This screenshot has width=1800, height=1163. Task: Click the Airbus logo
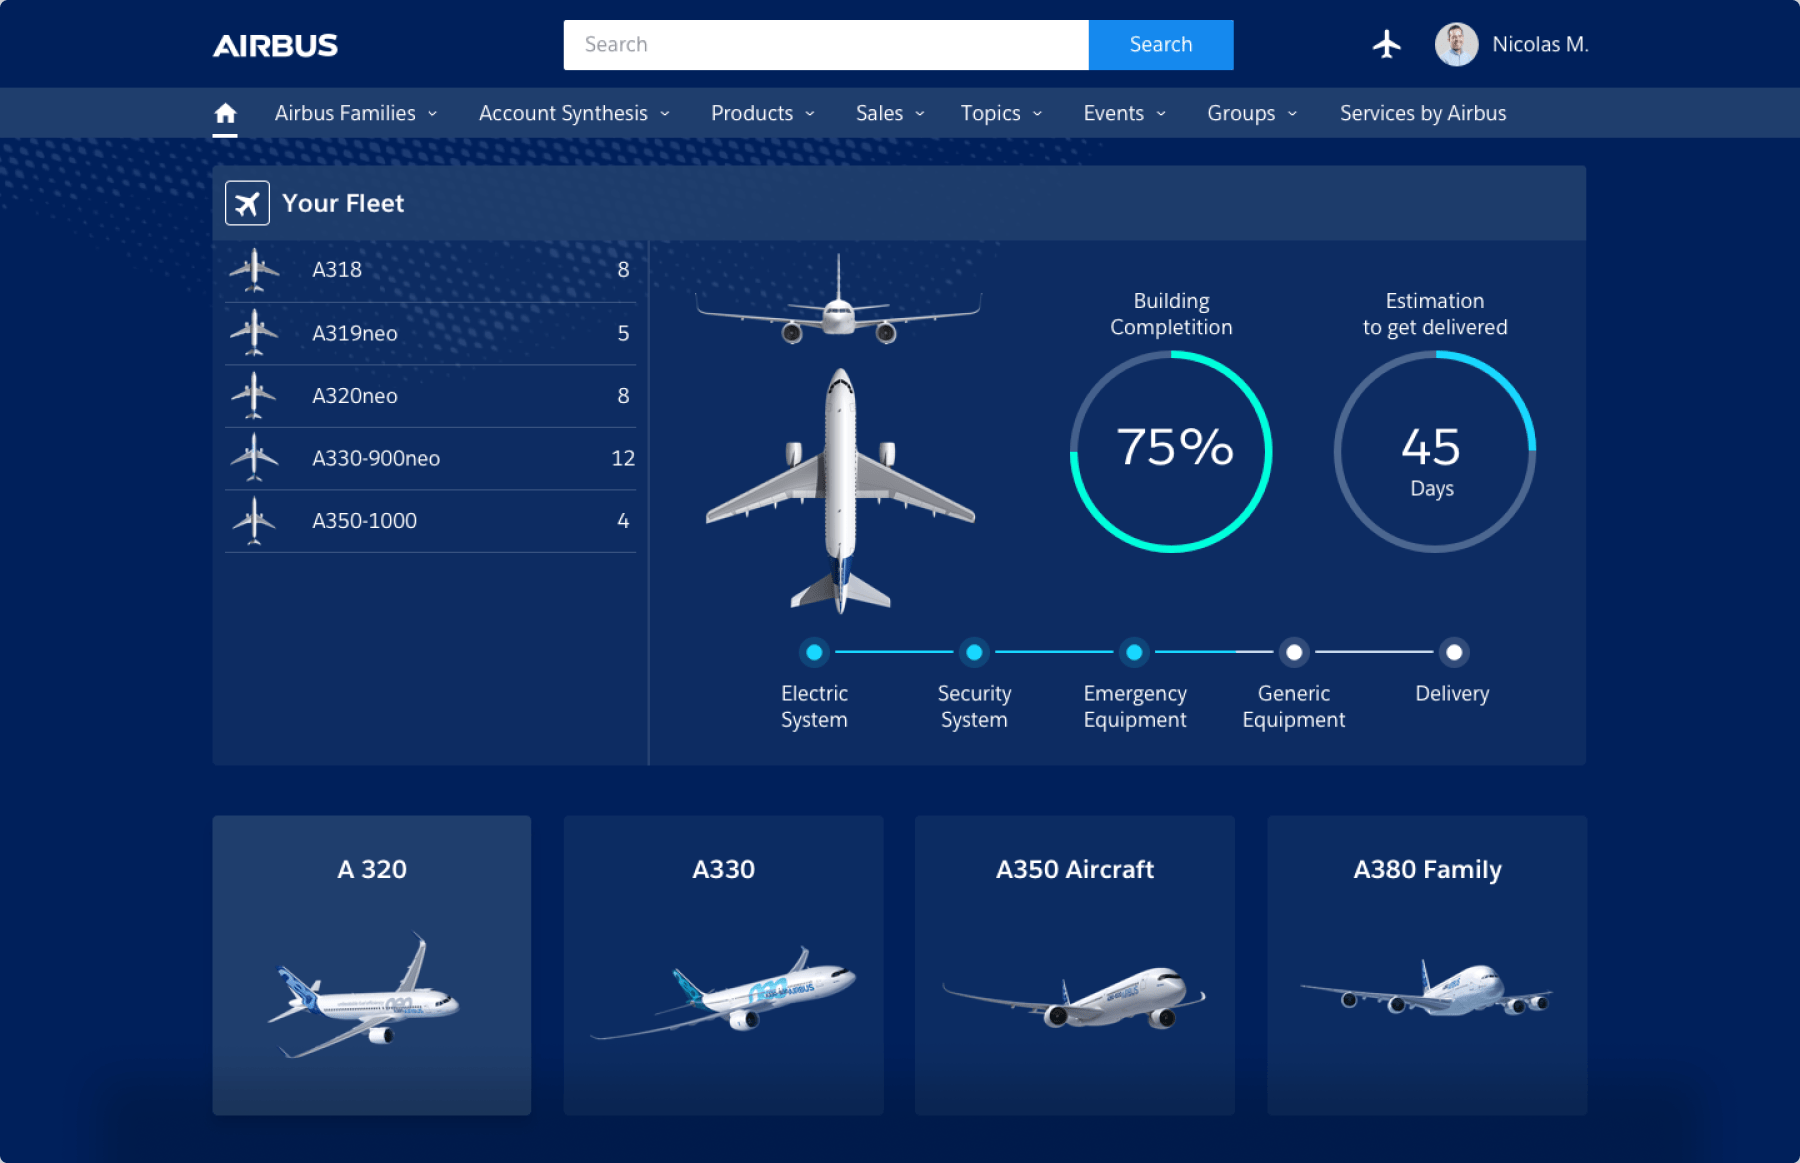[x=275, y=46]
